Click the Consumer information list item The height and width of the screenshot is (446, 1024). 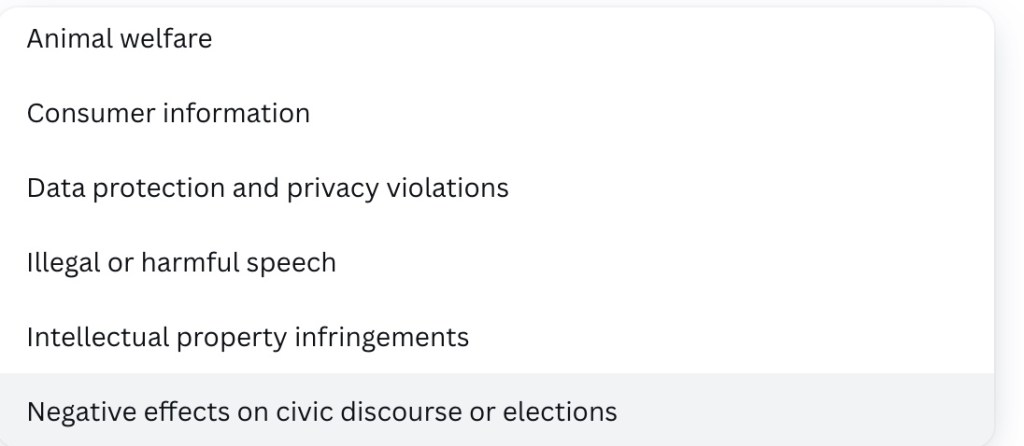[168, 114]
